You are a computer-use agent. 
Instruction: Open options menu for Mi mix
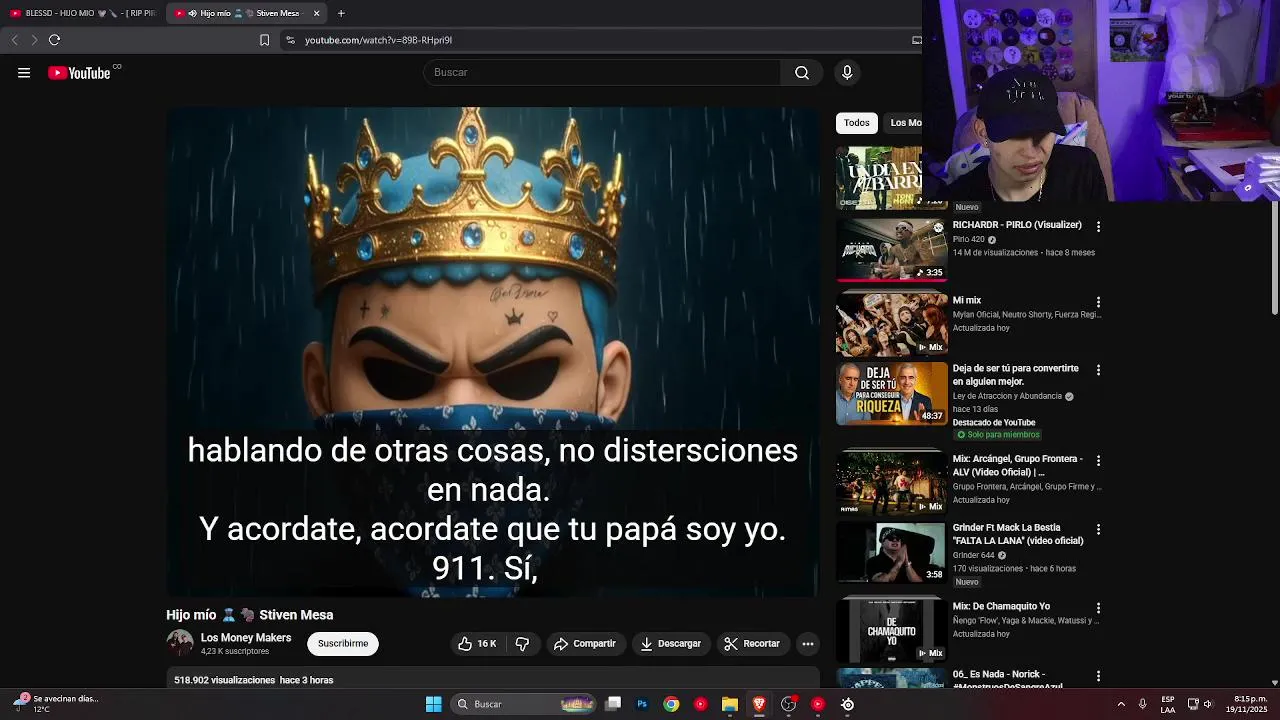(x=1098, y=302)
